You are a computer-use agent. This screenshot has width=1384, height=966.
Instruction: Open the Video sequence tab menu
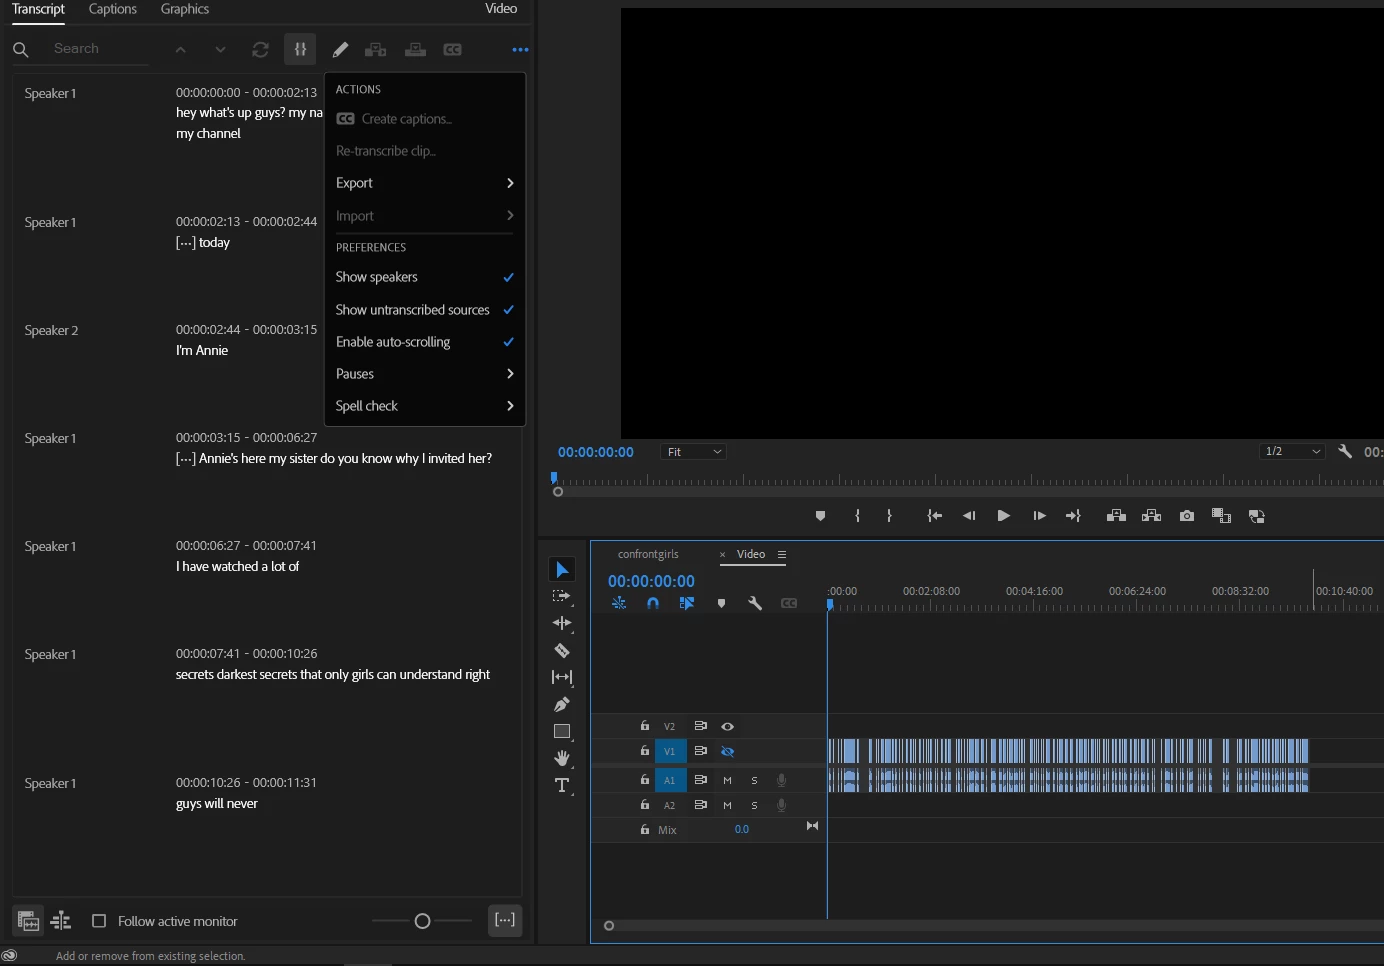click(782, 554)
